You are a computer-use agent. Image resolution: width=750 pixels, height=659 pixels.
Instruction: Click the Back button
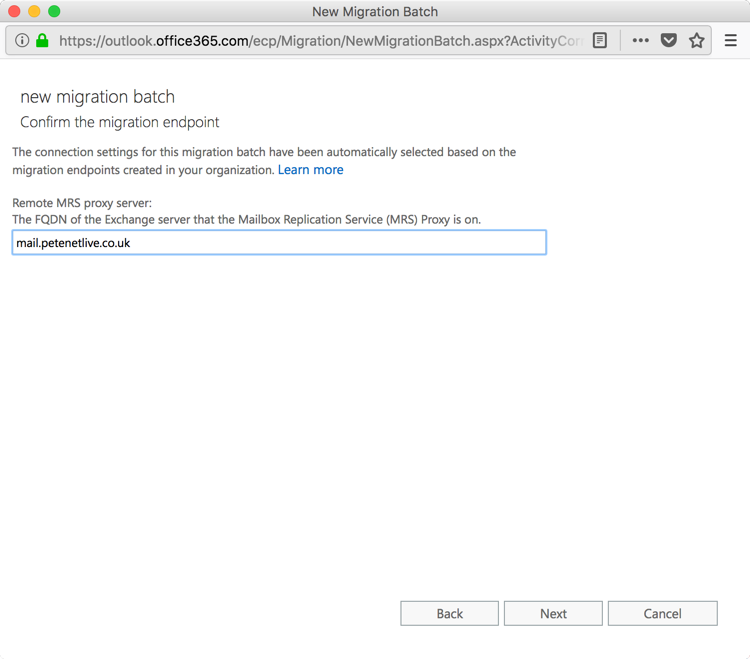pyautogui.click(x=450, y=614)
